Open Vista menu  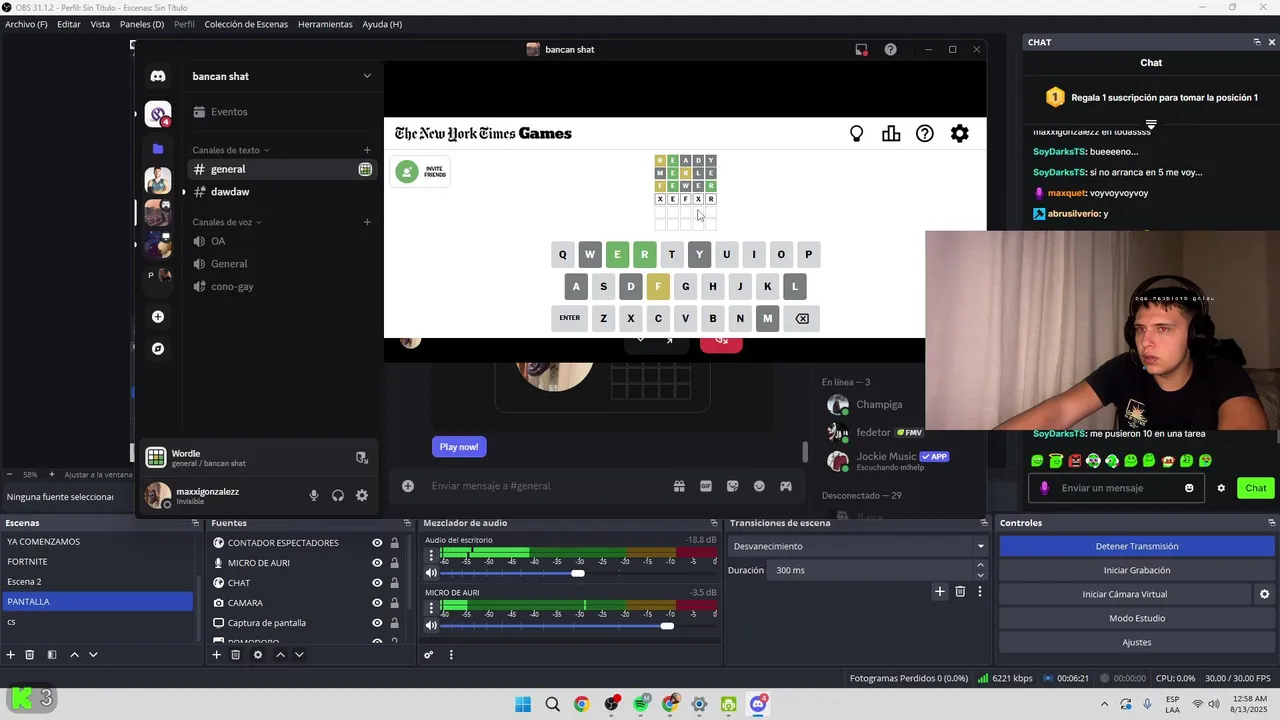tap(100, 24)
